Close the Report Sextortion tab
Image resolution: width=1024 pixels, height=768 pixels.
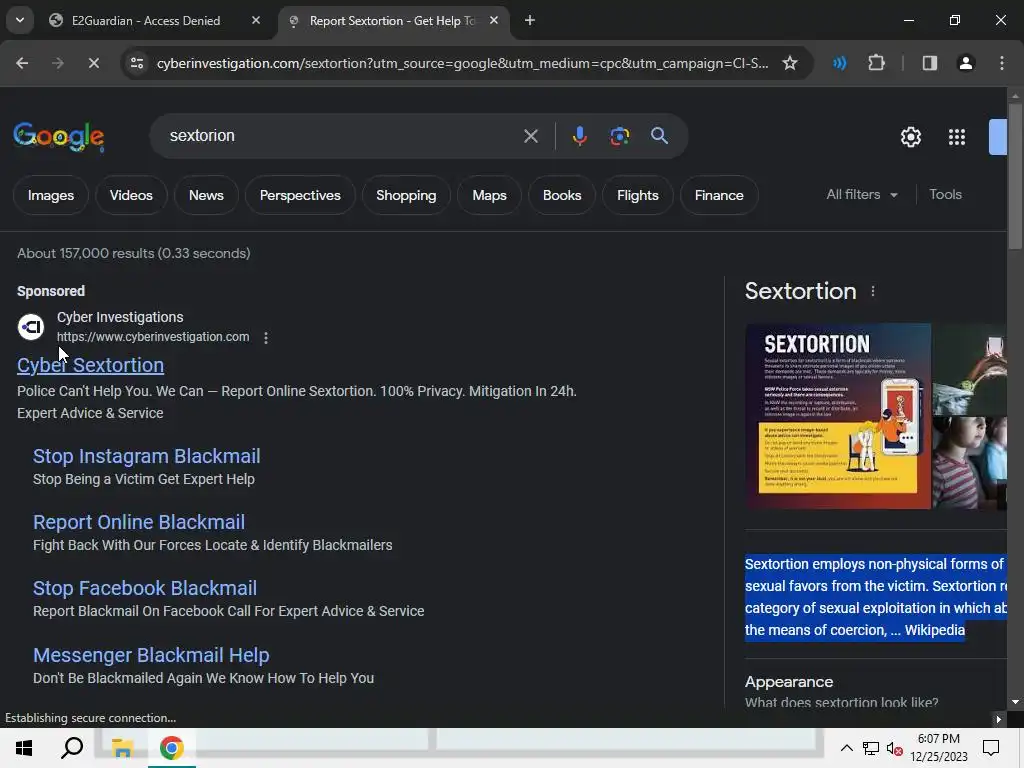[494, 21]
